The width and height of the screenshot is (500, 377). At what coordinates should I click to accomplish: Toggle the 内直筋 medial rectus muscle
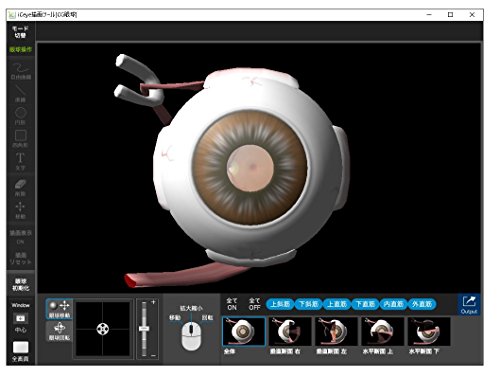pos(394,304)
